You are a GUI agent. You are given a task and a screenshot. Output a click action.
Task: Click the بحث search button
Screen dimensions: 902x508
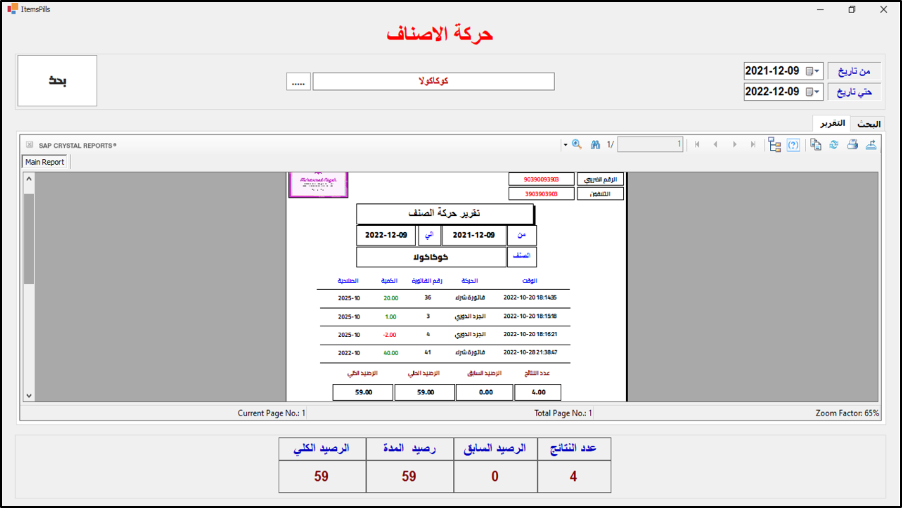pyautogui.click(x=57, y=81)
